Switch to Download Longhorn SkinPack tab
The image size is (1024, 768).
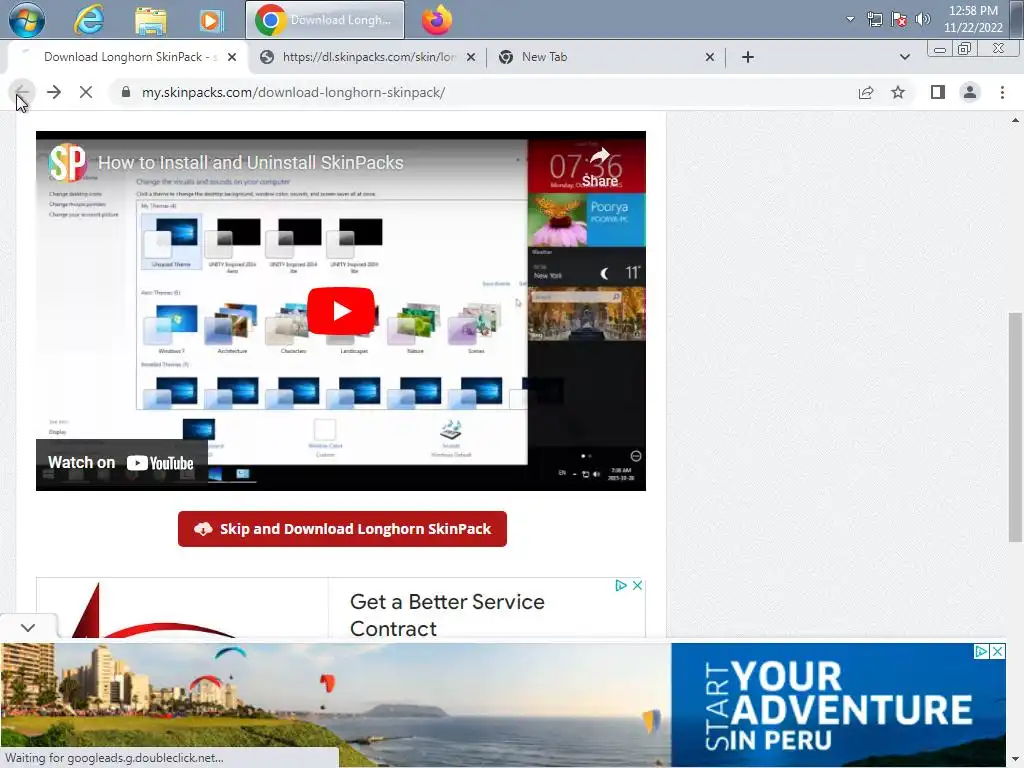point(129,57)
